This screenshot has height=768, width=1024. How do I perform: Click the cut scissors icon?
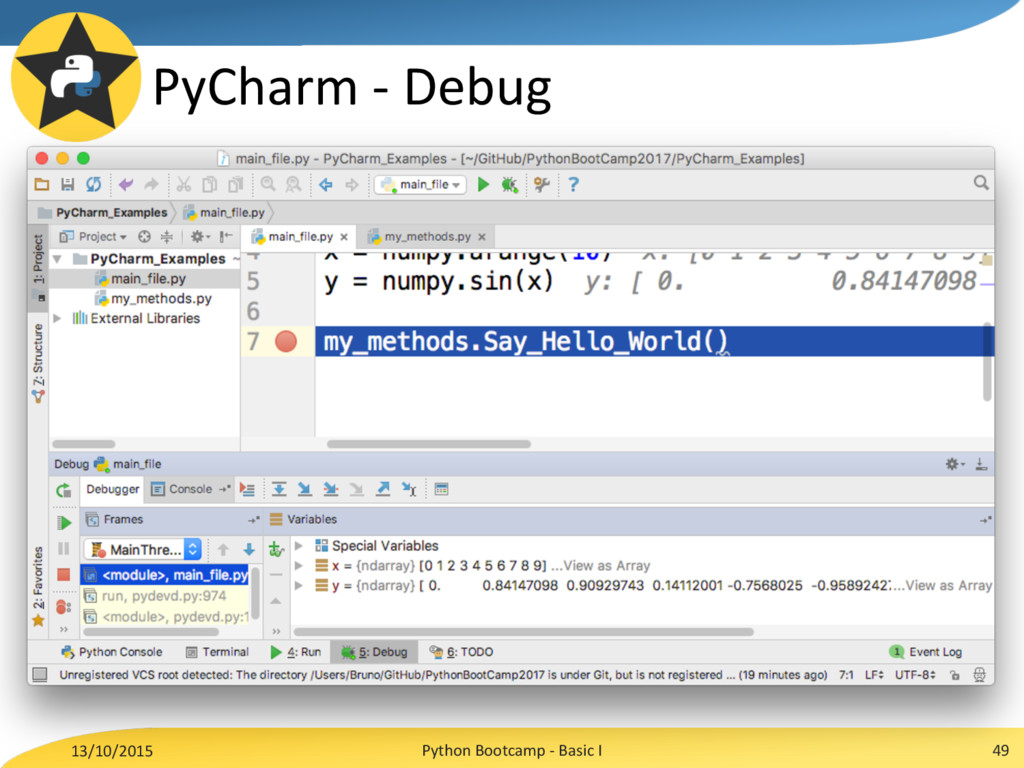click(184, 185)
